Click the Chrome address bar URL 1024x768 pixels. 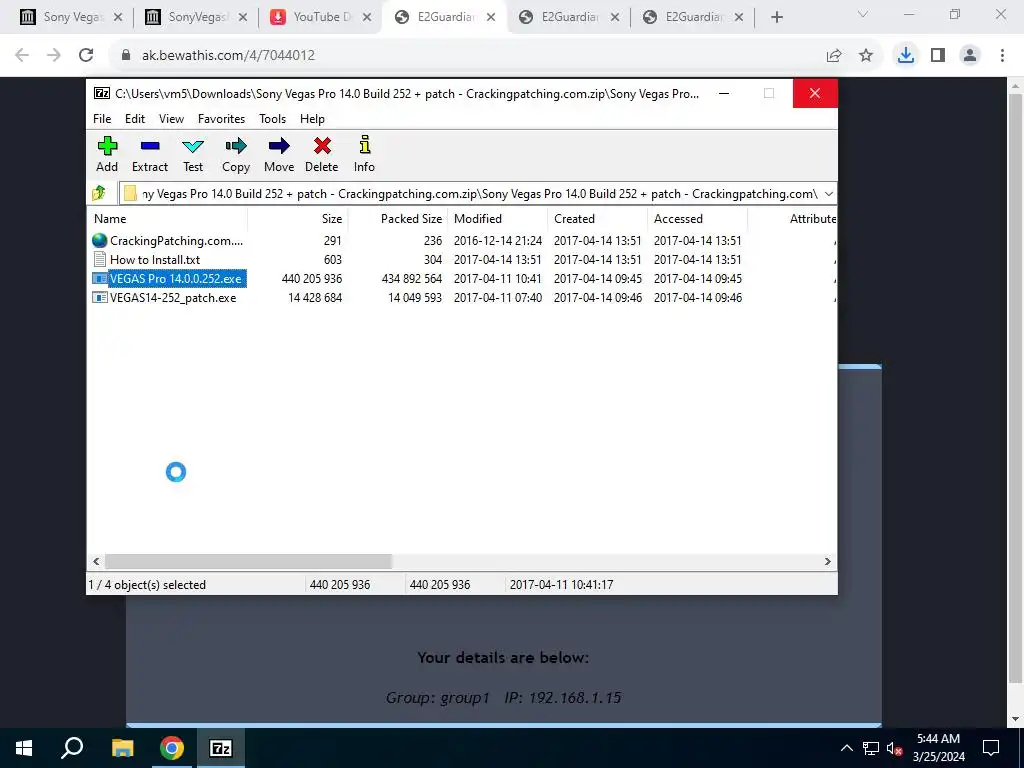click(229, 56)
